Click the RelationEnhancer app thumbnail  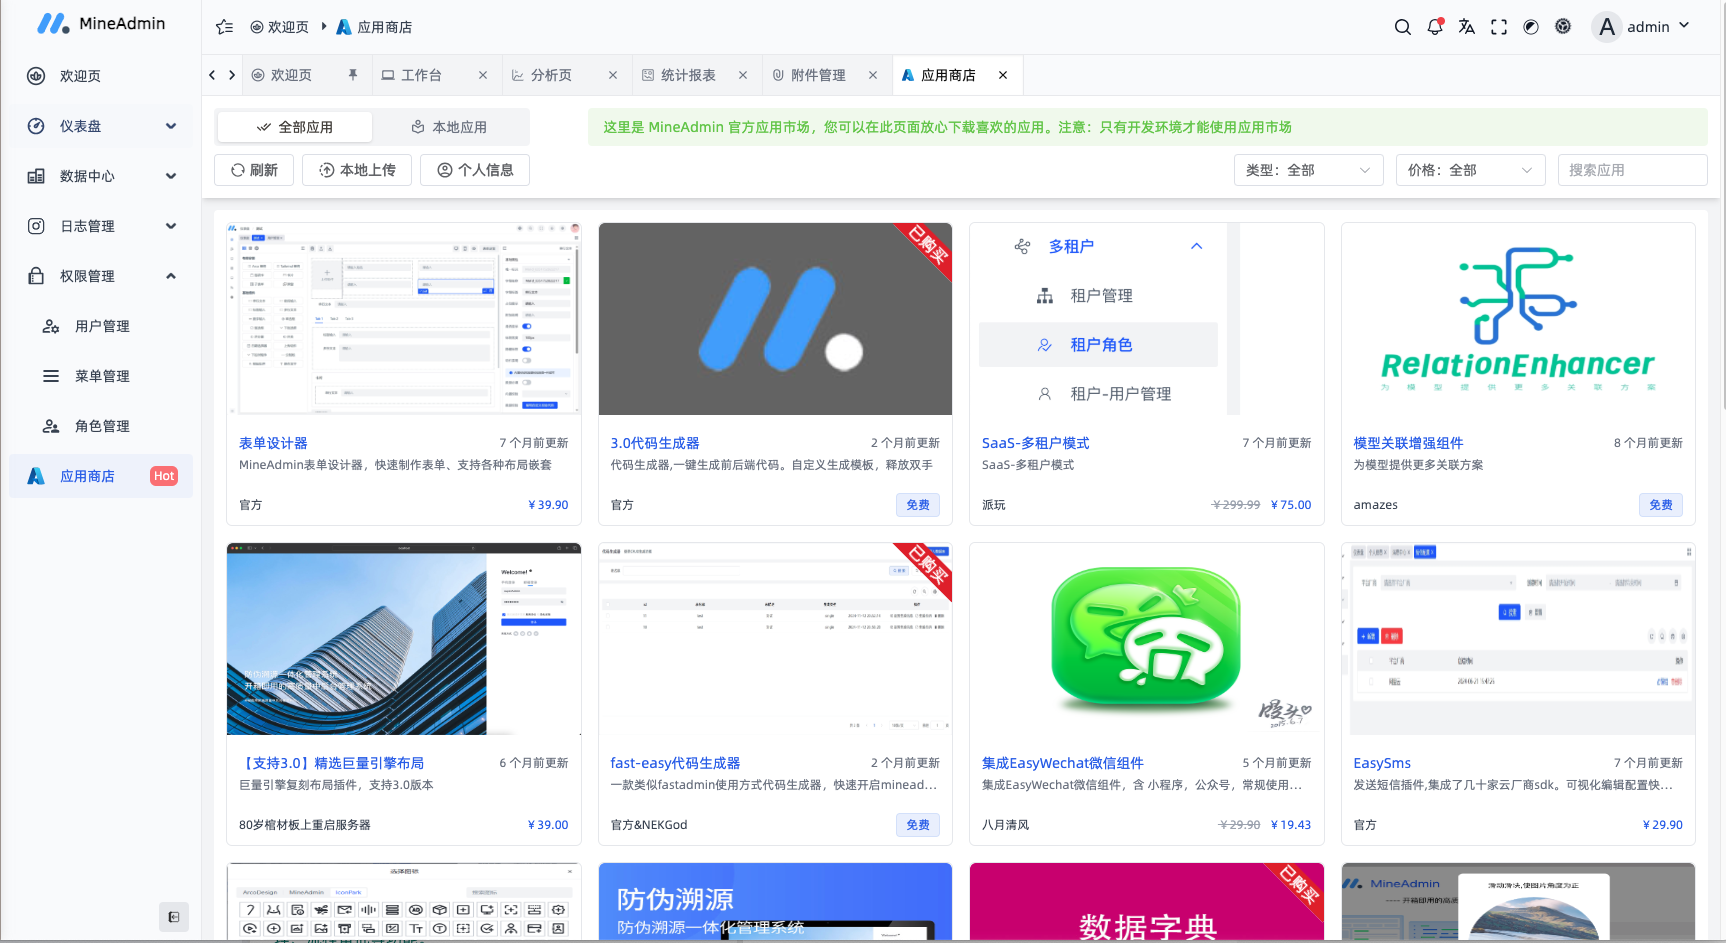(1517, 318)
